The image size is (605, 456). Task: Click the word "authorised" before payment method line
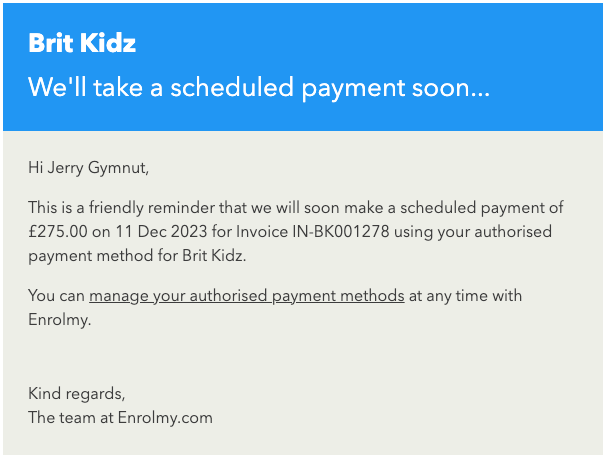[x=513, y=231]
